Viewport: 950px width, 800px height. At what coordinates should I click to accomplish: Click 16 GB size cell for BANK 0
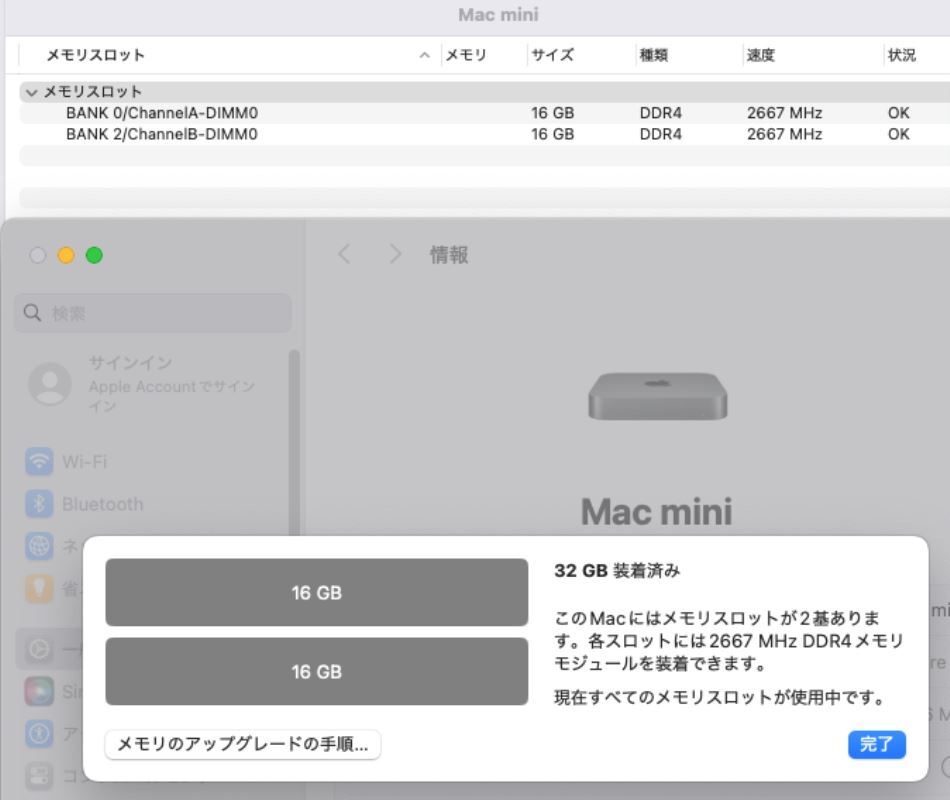point(553,113)
